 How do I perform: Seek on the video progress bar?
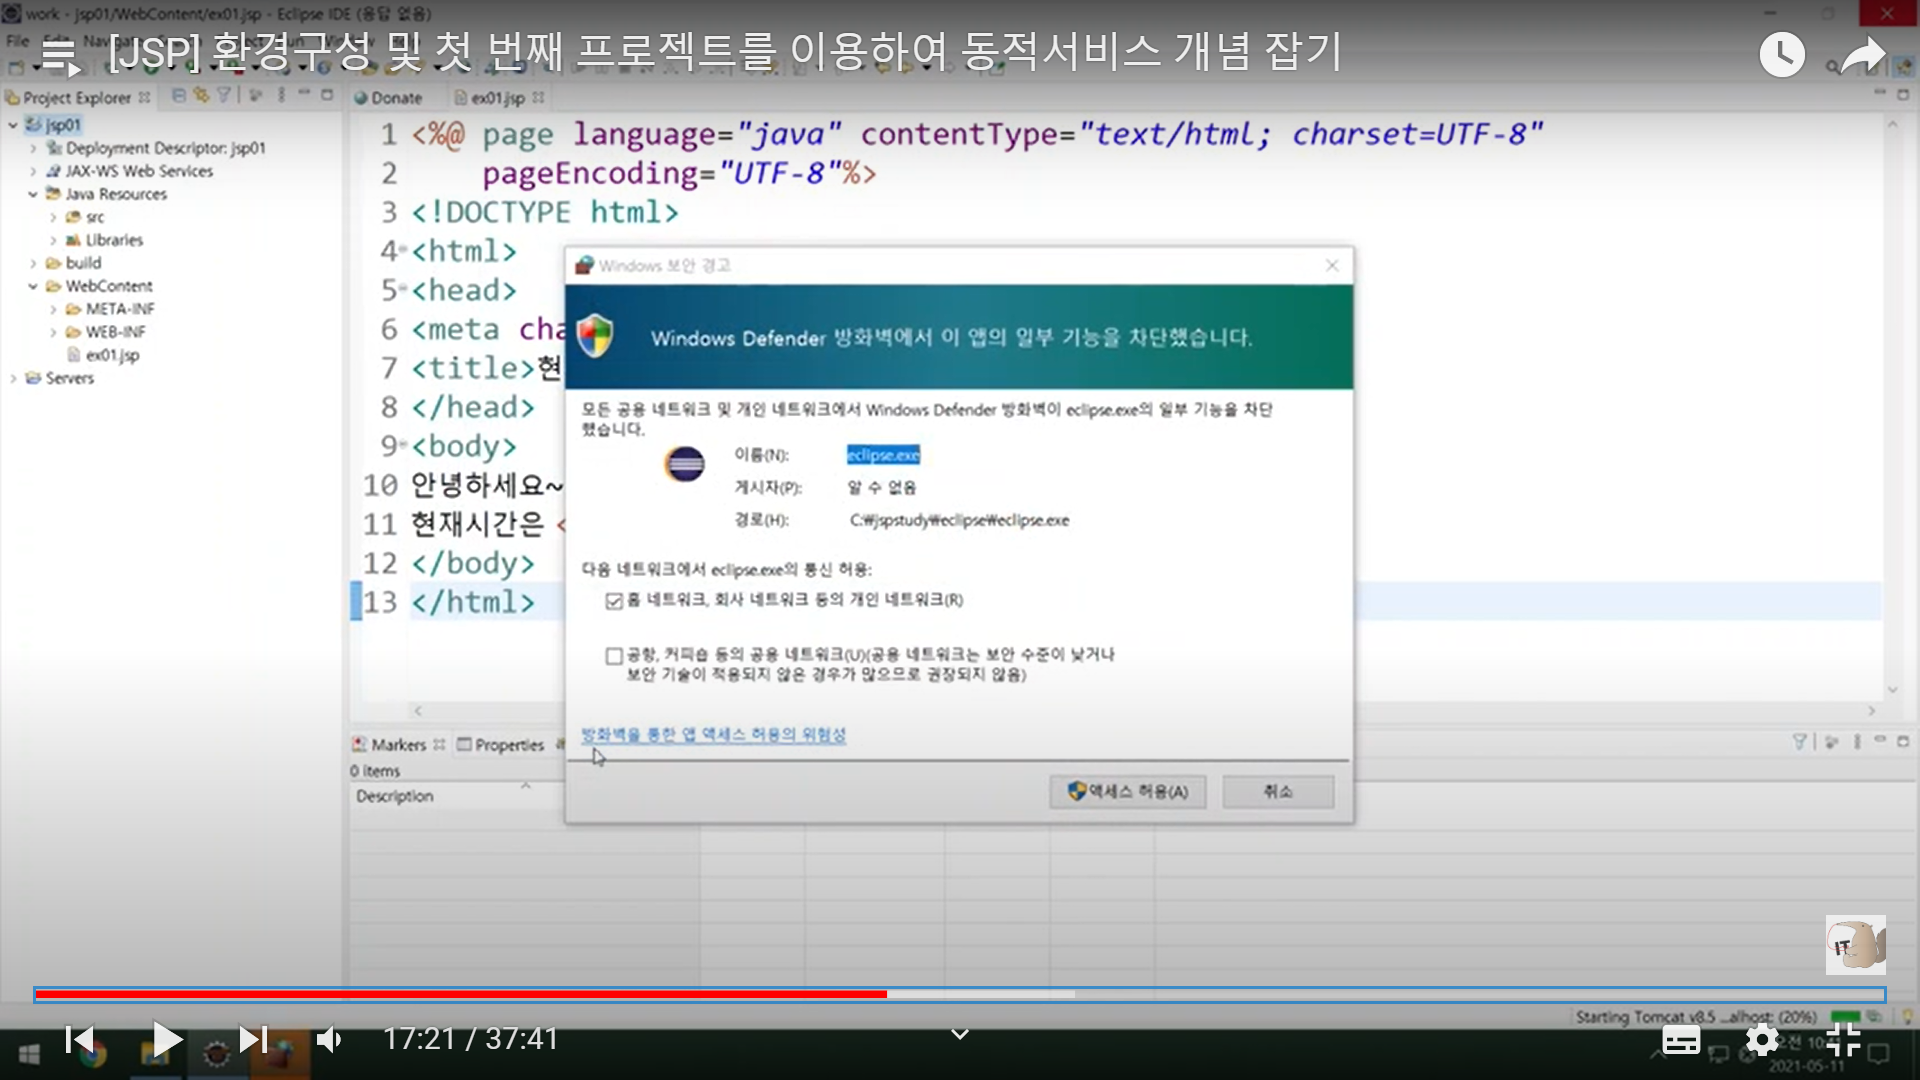(960, 994)
